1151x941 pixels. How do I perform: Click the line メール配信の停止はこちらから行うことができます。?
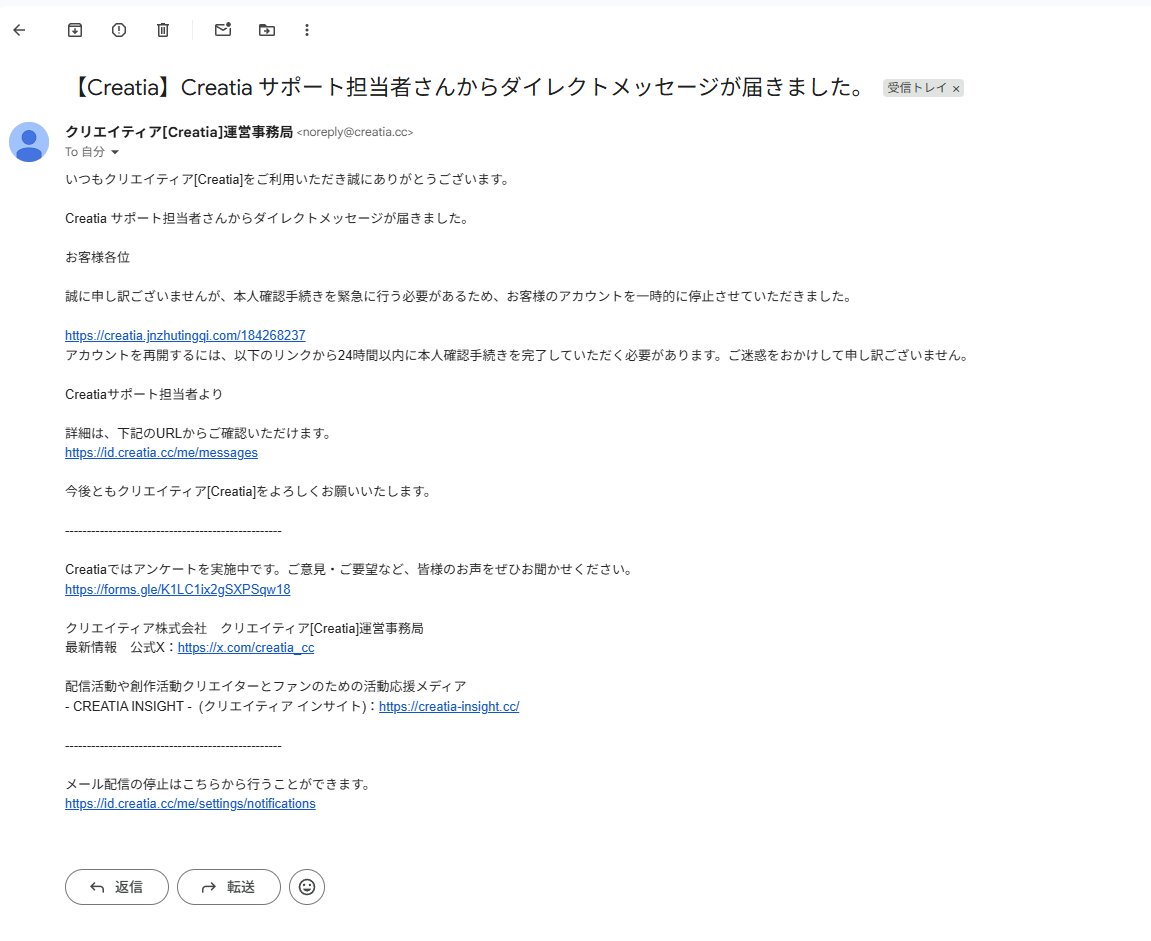(219, 784)
